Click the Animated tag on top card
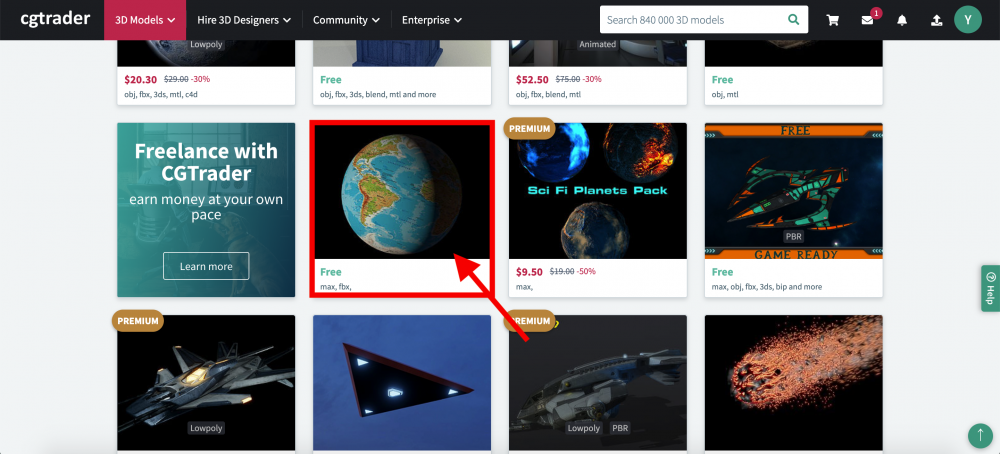This screenshot has height=454, width=1000. (598, 45)
